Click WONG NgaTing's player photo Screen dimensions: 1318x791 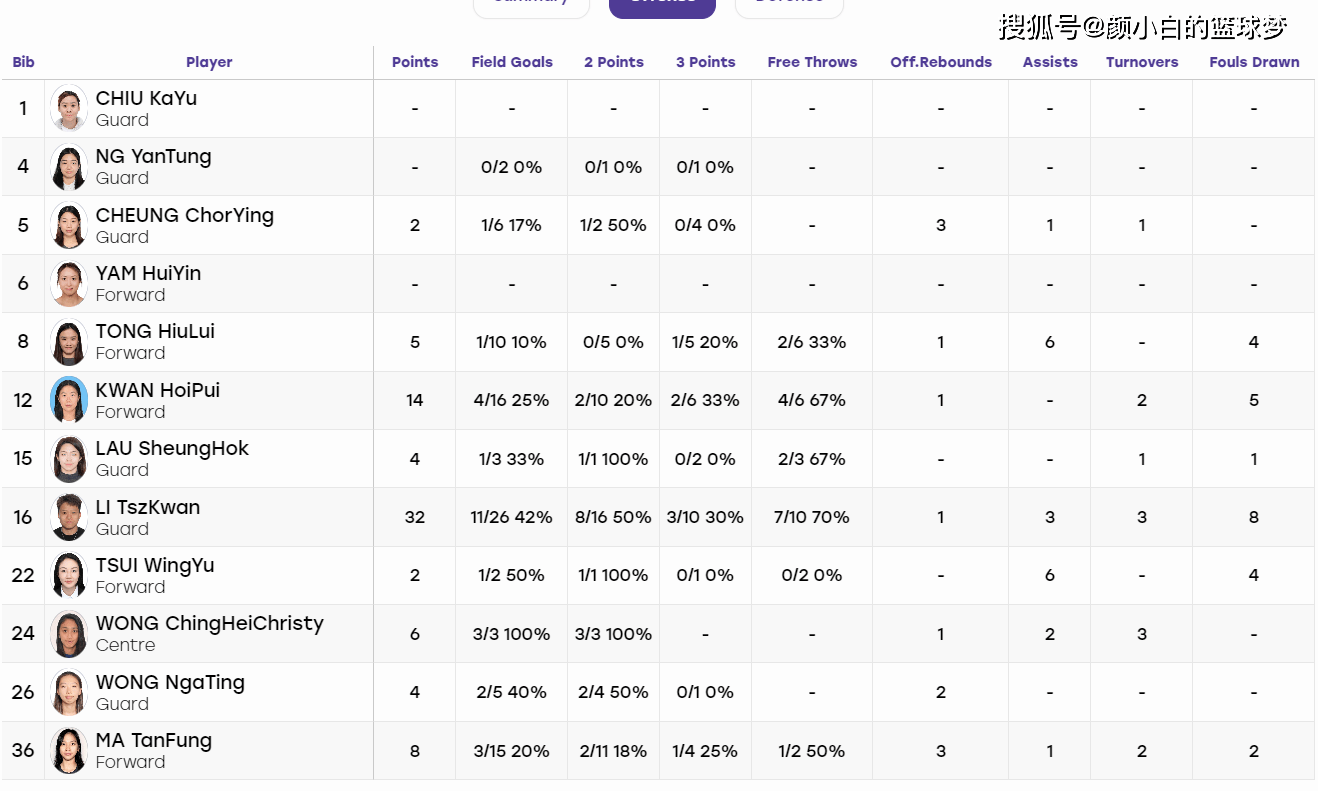pos(69,693)
